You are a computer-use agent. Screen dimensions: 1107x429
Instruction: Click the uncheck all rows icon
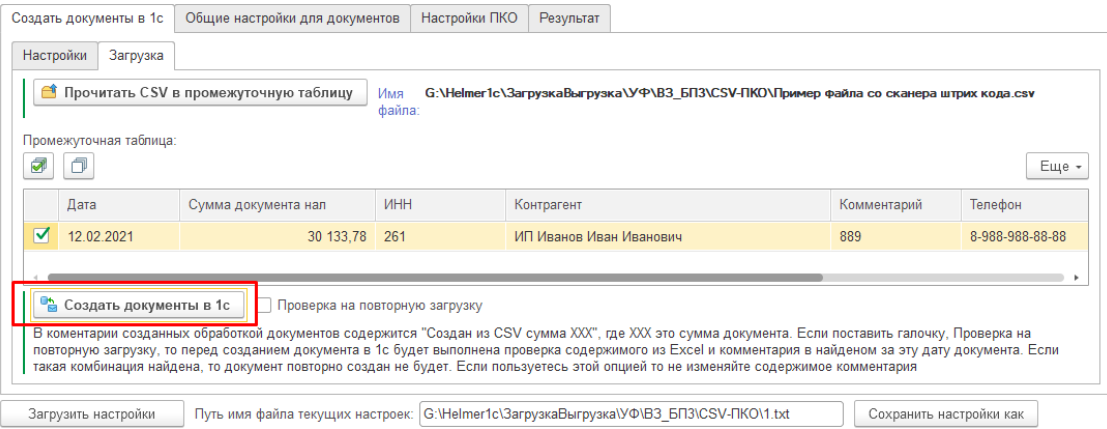coord(79,166)
